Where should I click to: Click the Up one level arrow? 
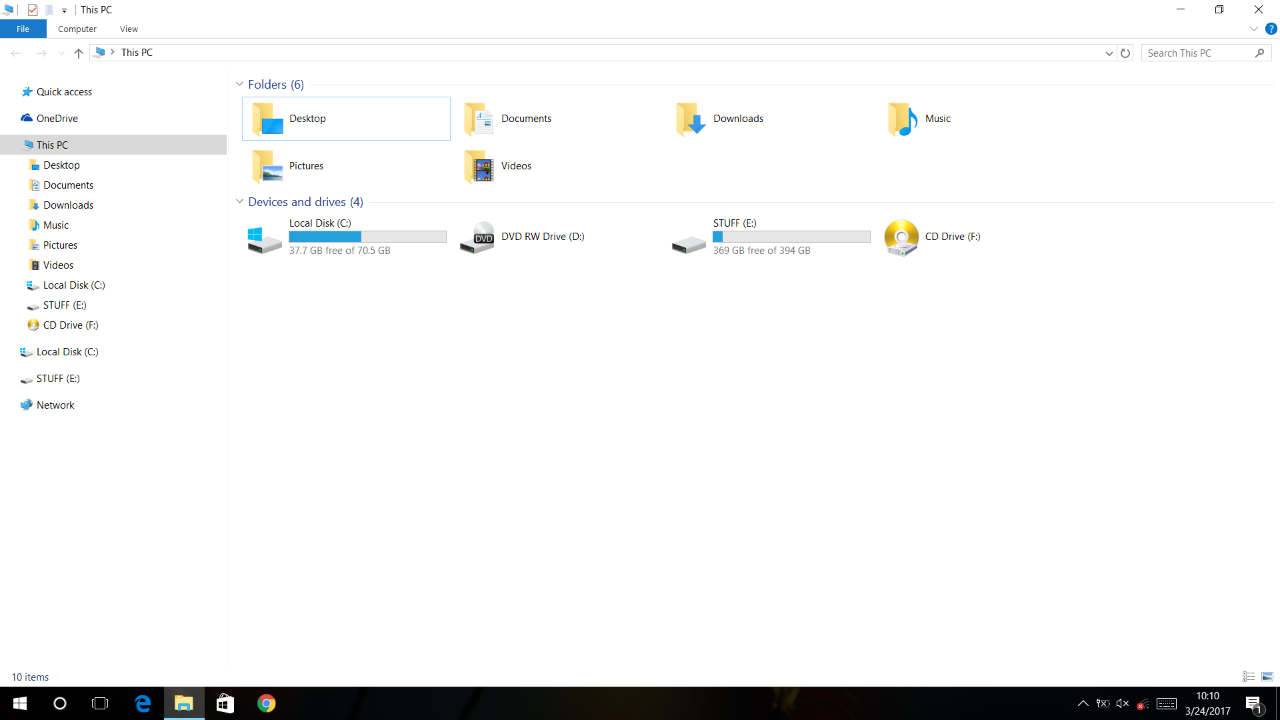click(x=79, y=53)
